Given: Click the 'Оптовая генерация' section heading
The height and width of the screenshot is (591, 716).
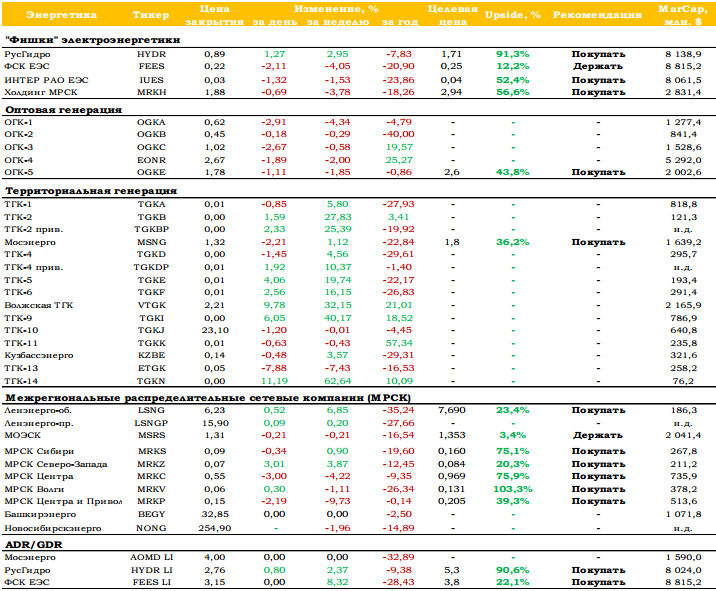Looking at the screenshot, I should point(63,110).
